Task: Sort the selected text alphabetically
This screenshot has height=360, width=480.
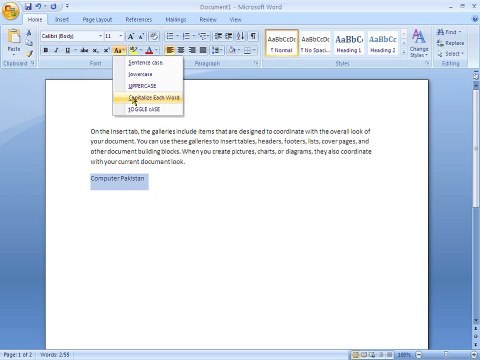Action: 240,36
